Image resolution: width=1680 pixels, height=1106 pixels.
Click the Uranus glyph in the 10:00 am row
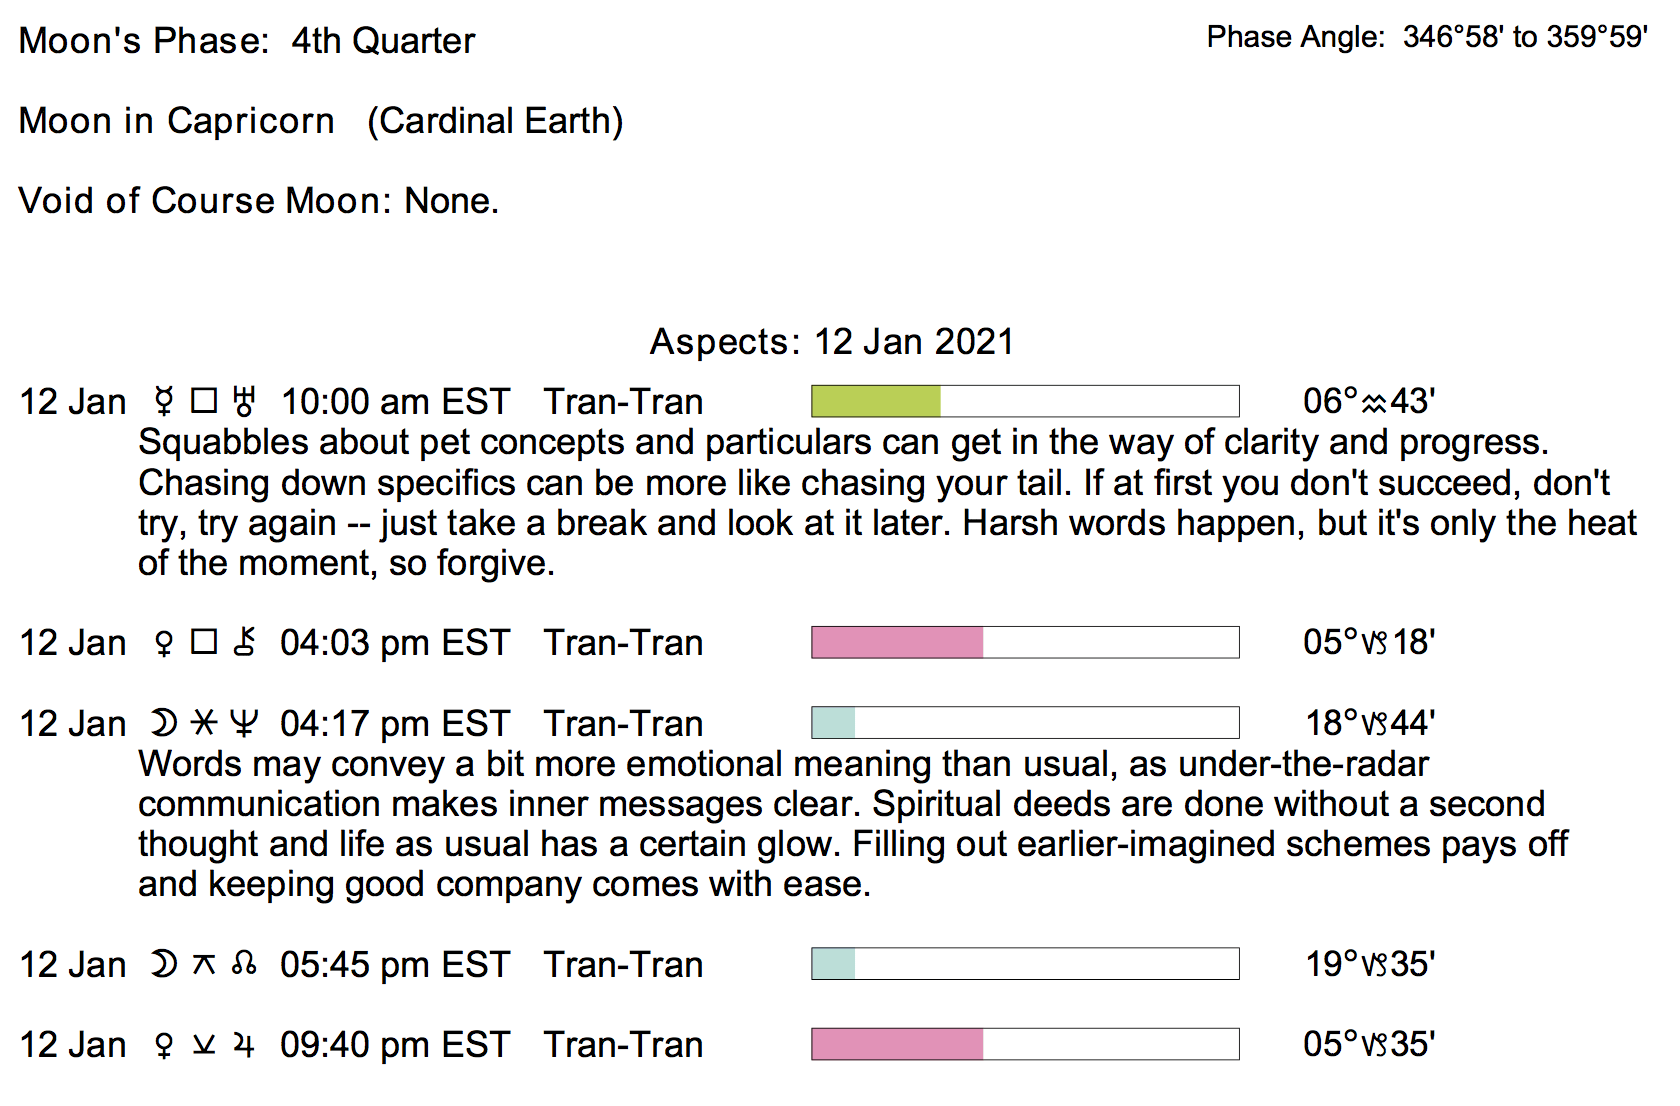244,402
